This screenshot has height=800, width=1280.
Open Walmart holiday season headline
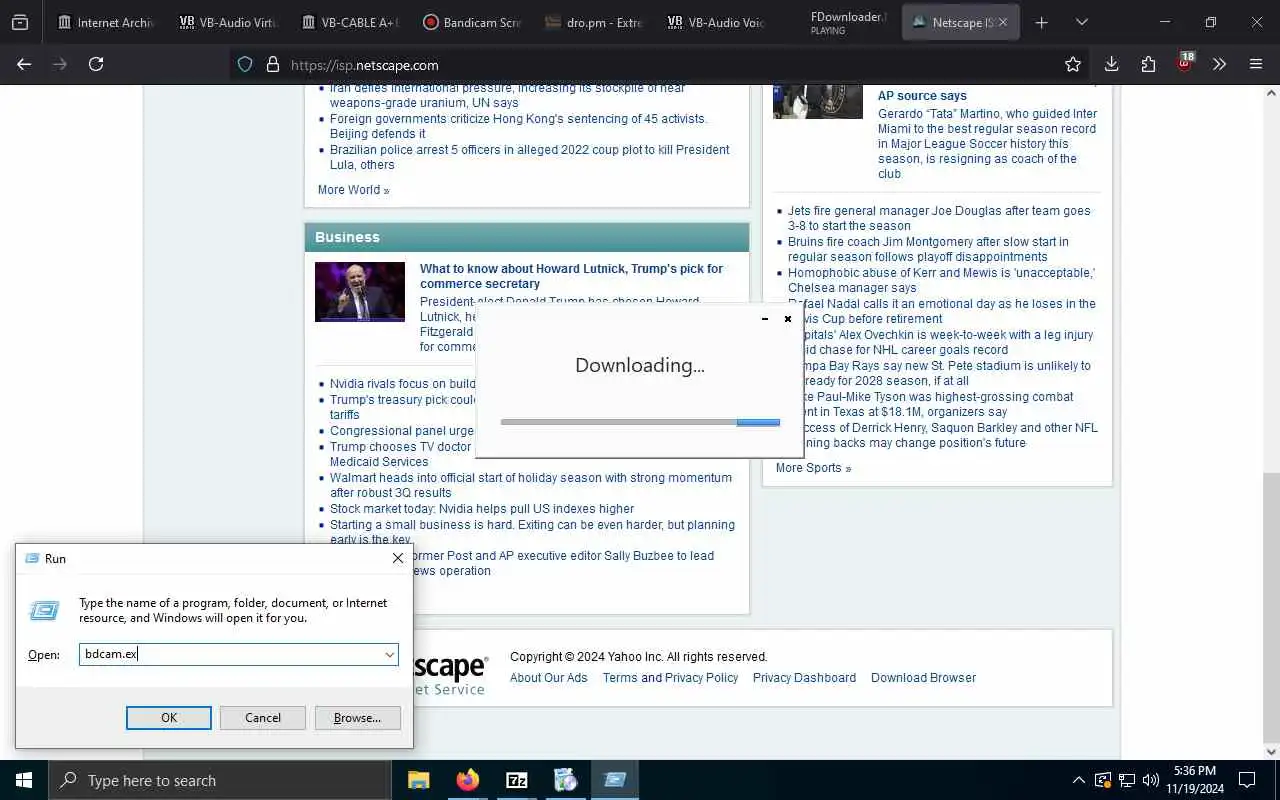point(531,485)
